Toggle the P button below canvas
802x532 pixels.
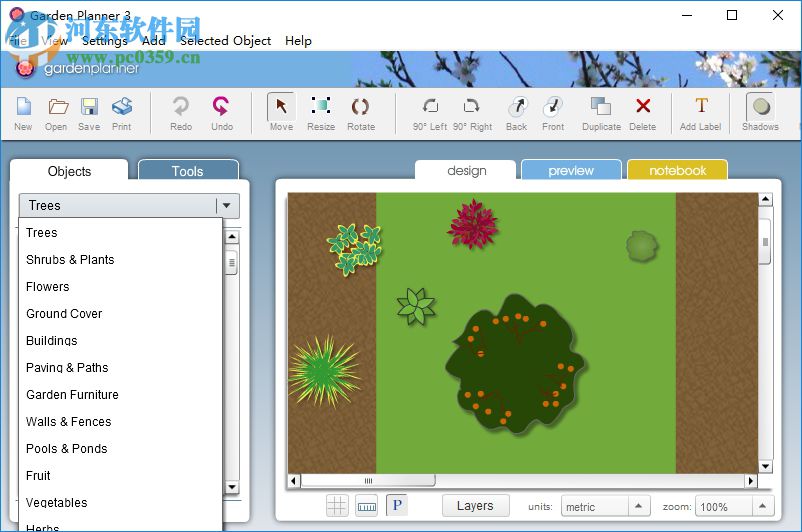point(397,505)
